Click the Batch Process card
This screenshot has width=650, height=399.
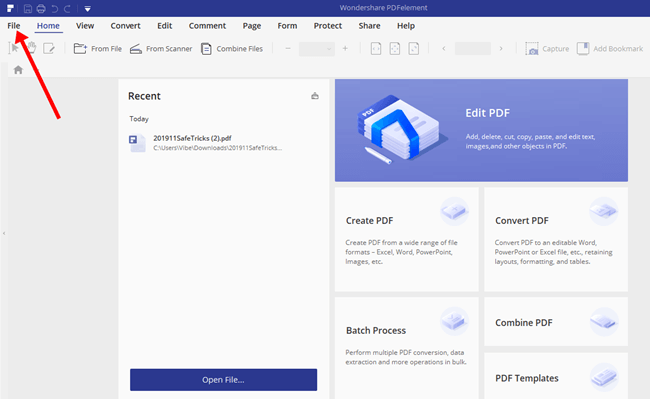point(407,348)
